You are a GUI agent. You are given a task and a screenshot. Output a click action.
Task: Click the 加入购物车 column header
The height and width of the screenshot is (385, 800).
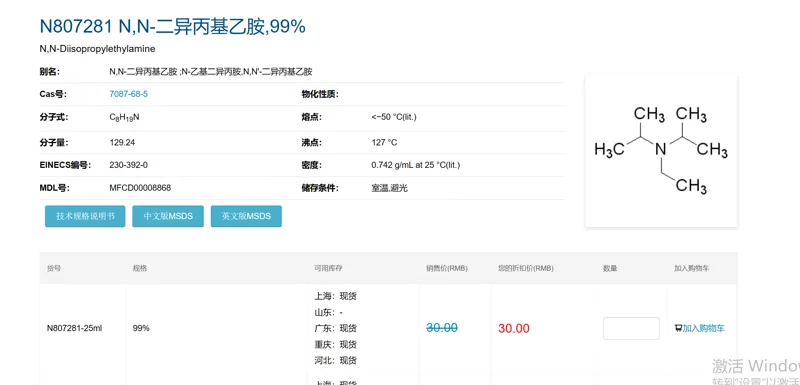[691, 268]
